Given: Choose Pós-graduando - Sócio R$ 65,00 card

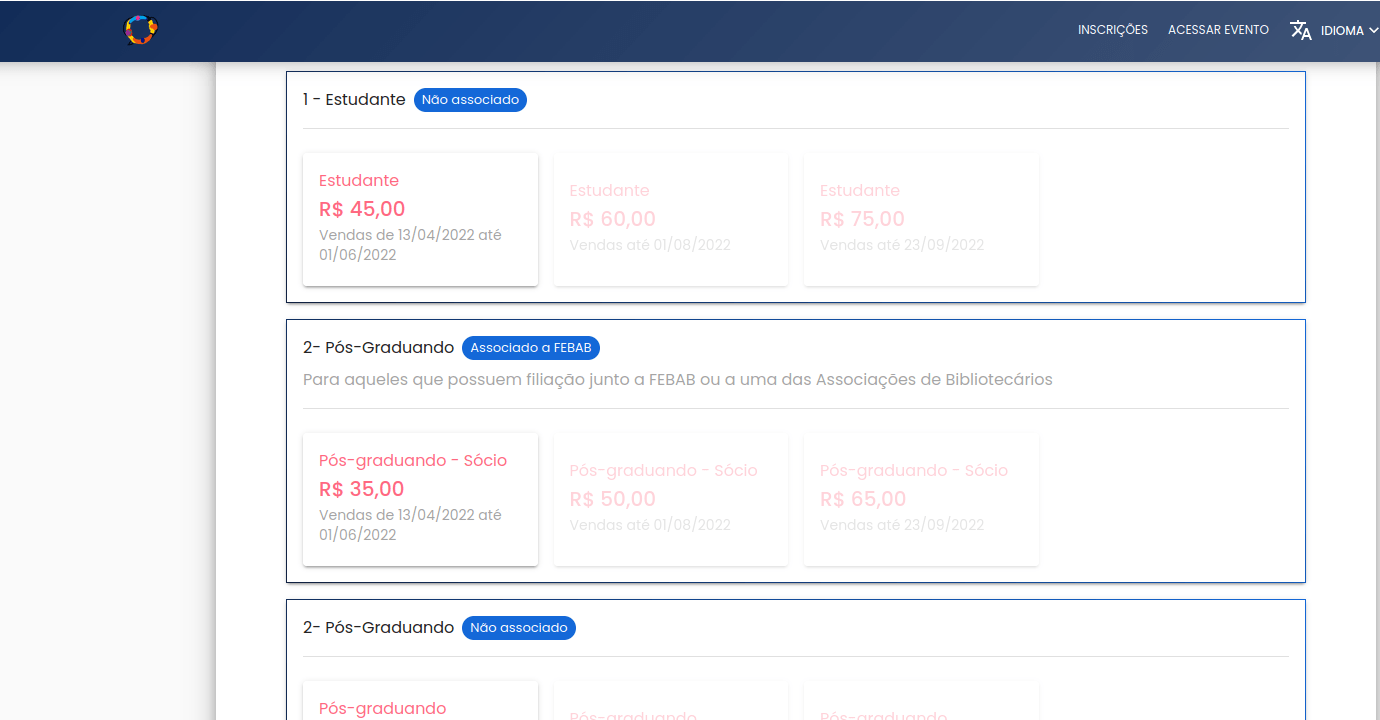Looking at the screenshot, I should pyautogui.click(x=920, y=499).
